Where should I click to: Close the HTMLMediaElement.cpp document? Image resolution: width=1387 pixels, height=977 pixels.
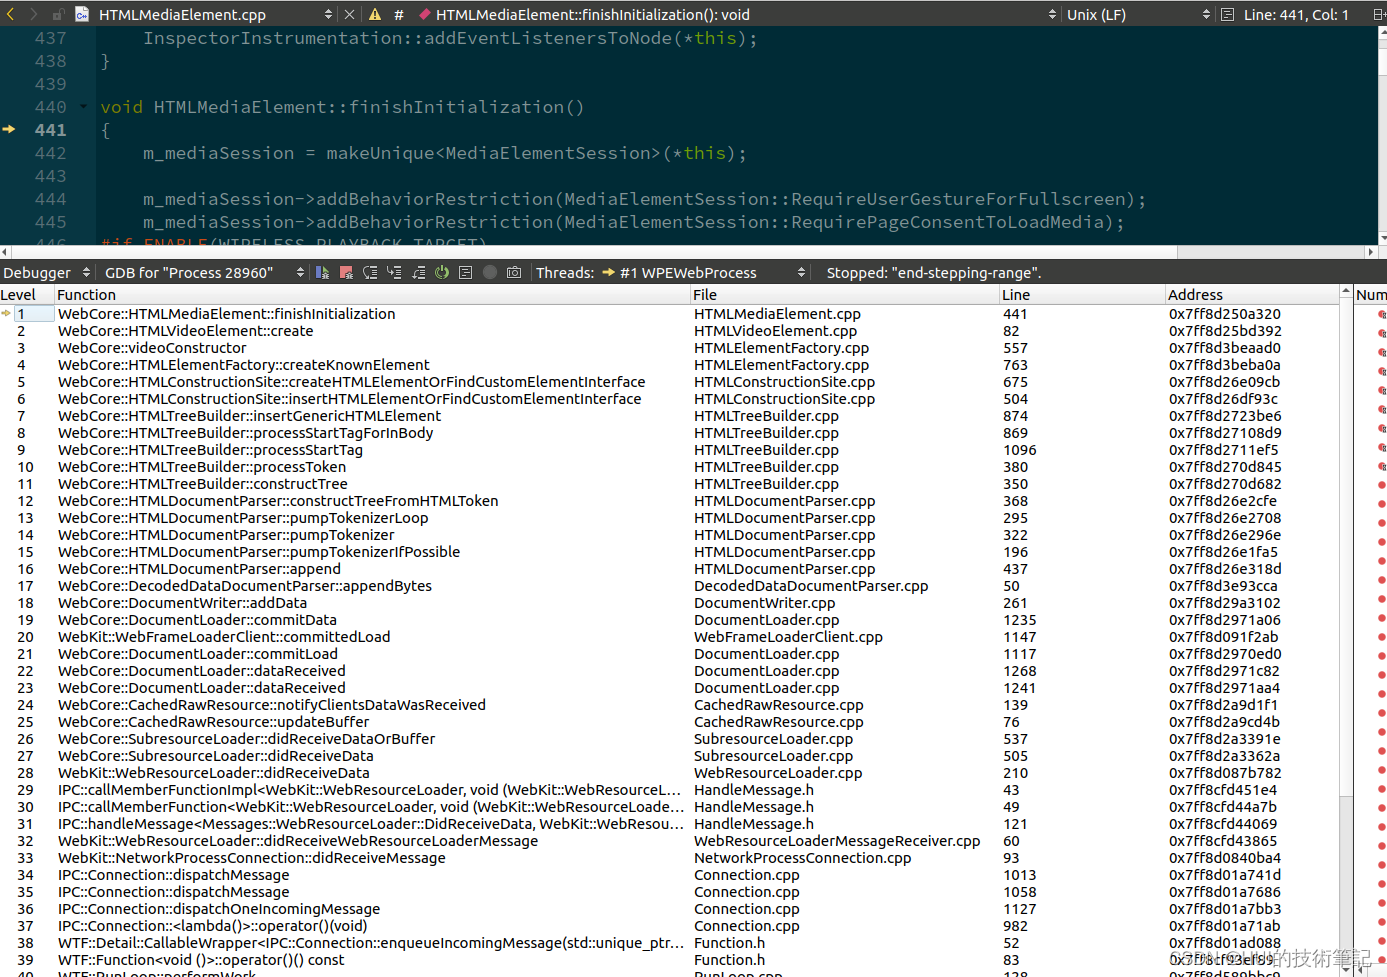(x=349, y=14)
